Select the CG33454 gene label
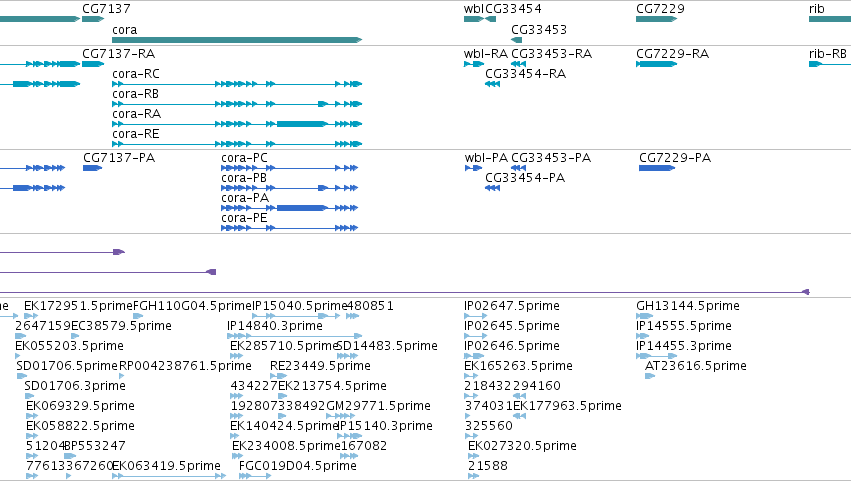 [513, 9]
